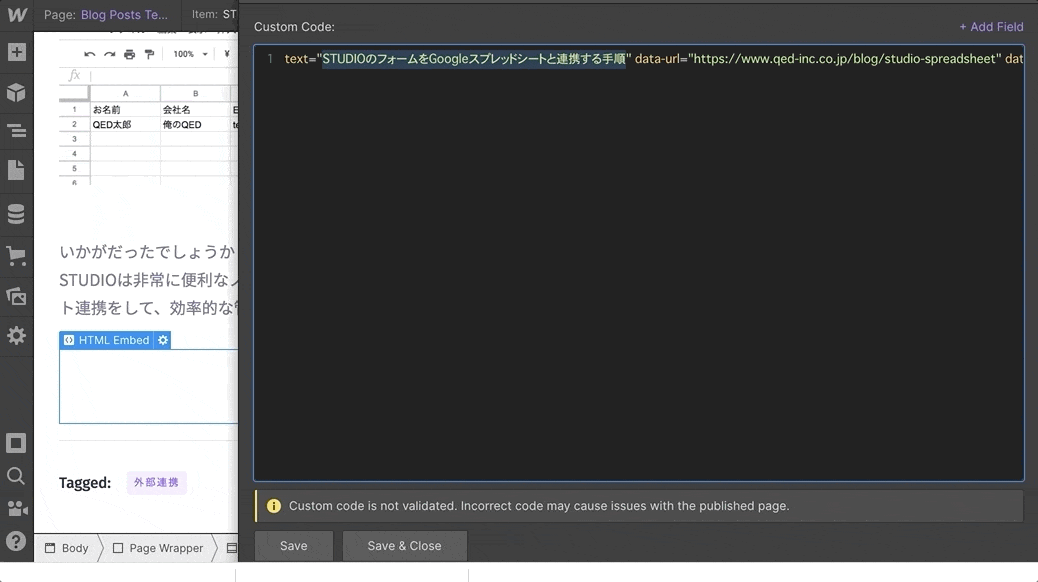Viewport: 1038px width, 582px height.
Task: Open the search magnifier in sidebar
Action: [17, 476]
